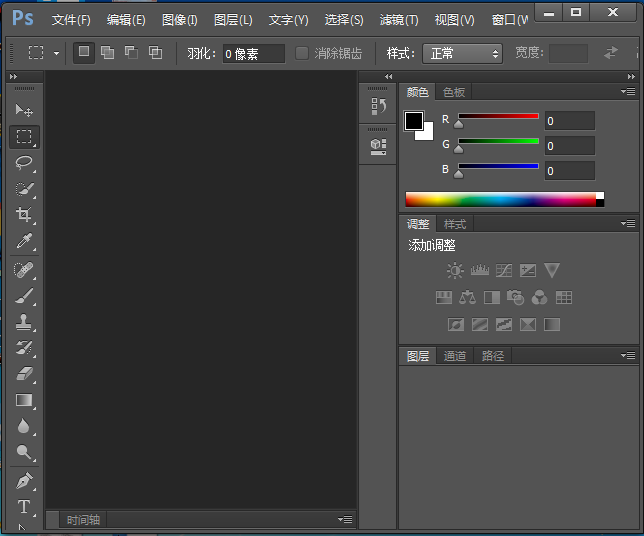Screen dimensions: 644x536
Task: Select the Move tool
Action: click(x=25, y=110)
